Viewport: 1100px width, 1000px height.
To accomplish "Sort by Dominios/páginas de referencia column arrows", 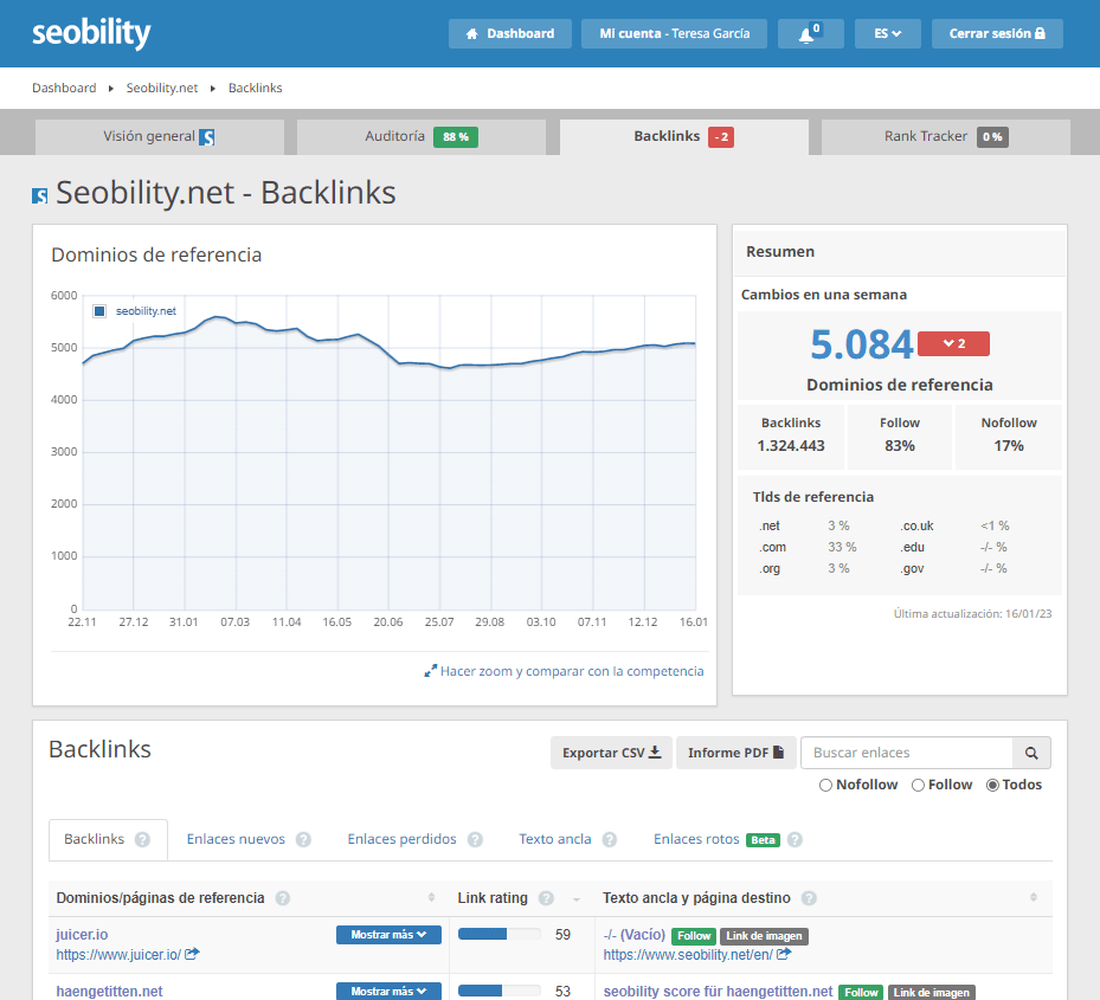I will pyautogui.click(x=431, y=898).
